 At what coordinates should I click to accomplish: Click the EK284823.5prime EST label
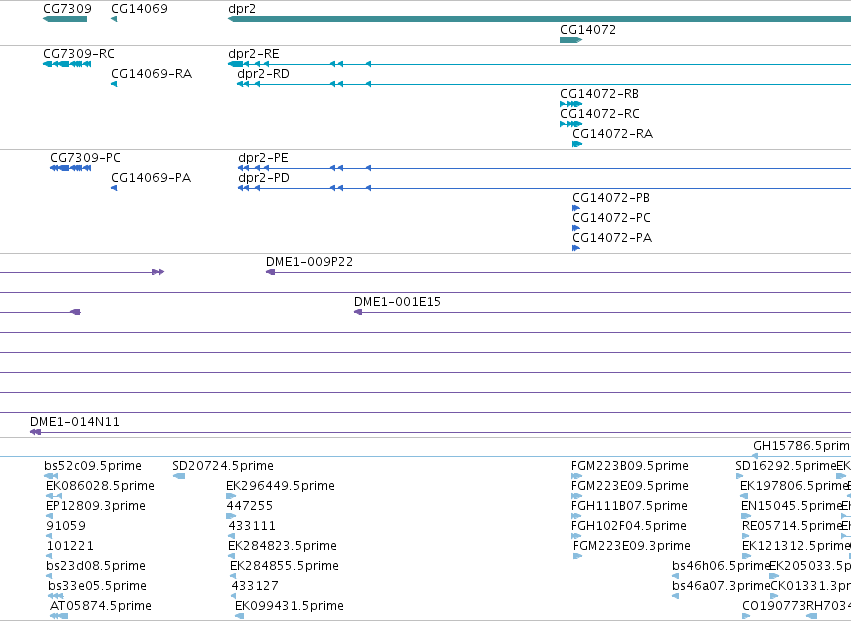pyautogui.click(x=282, y=546)
